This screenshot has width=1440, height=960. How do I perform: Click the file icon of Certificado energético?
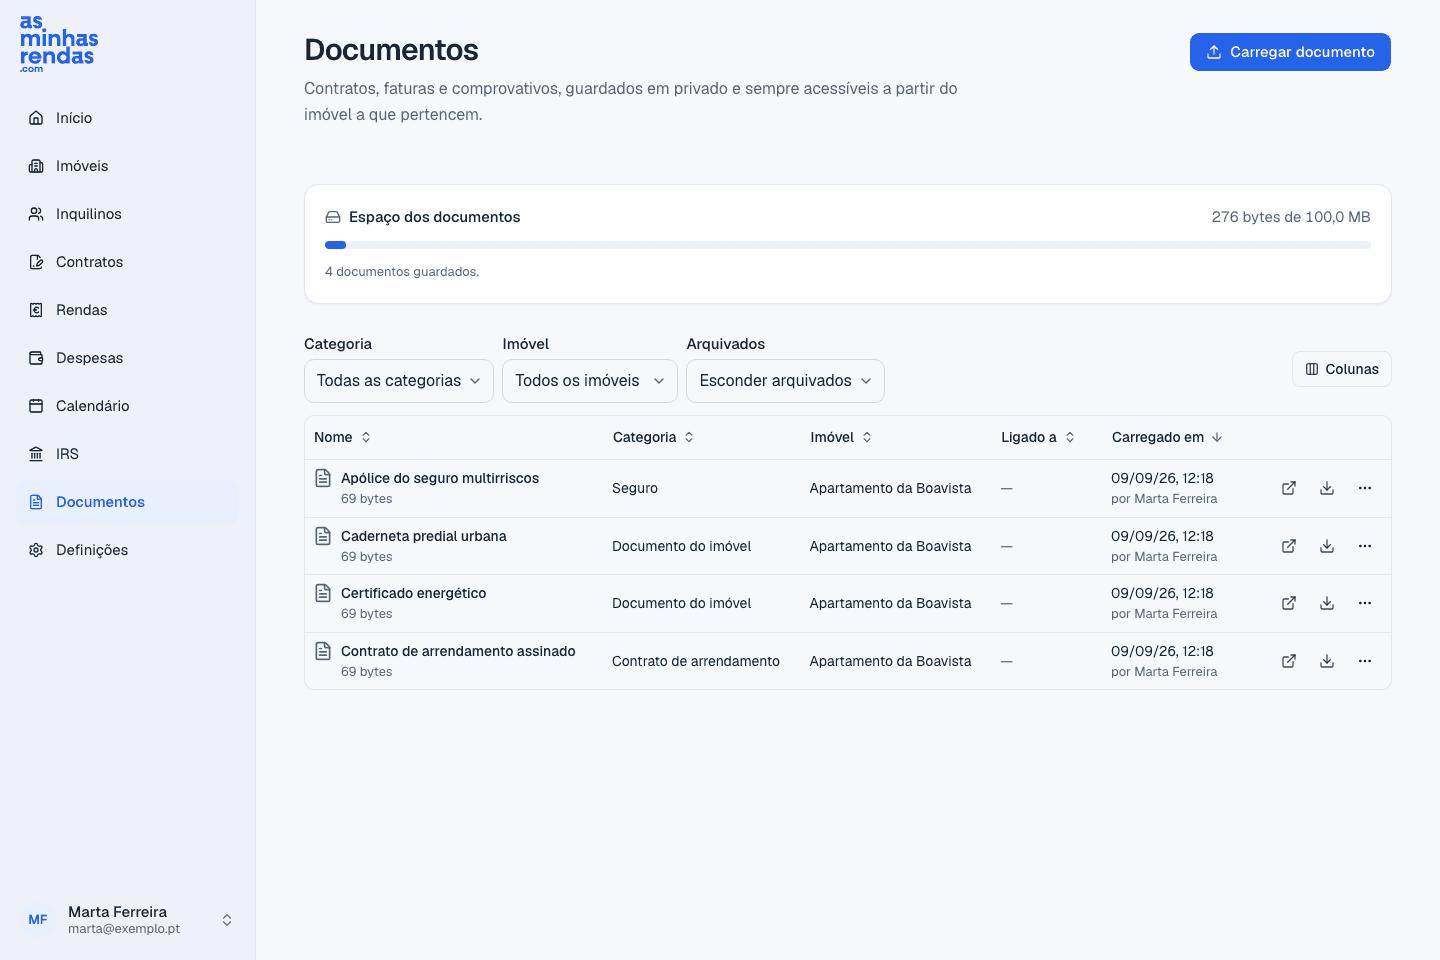(x=323, y=593)
